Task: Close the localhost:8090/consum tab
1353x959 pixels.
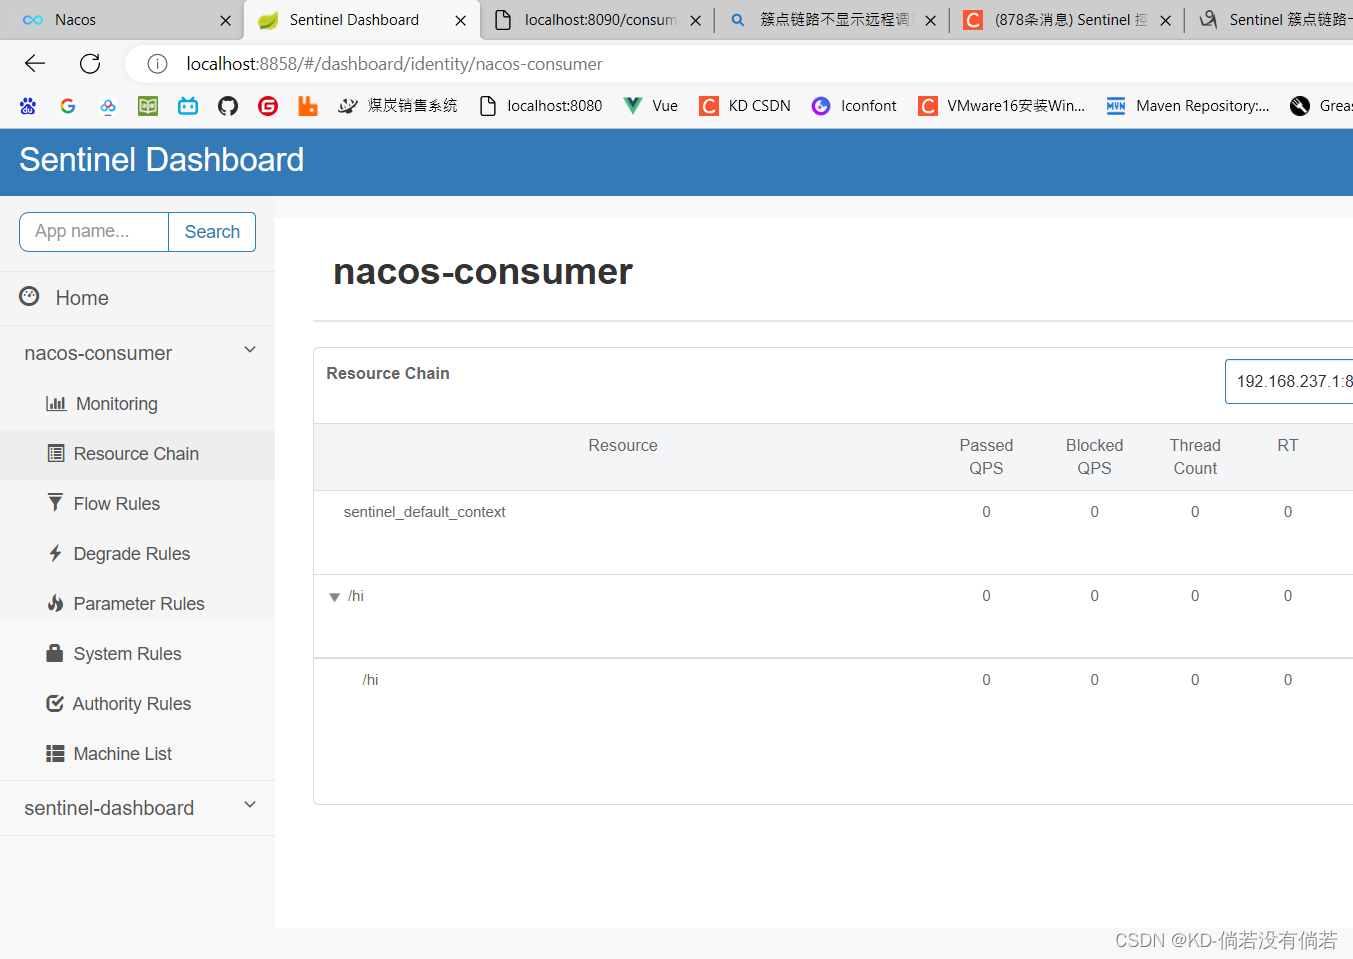Action: [695, 20]
